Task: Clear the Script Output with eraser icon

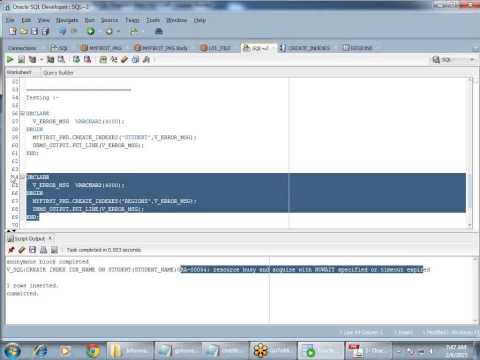Action: [22, 250]
